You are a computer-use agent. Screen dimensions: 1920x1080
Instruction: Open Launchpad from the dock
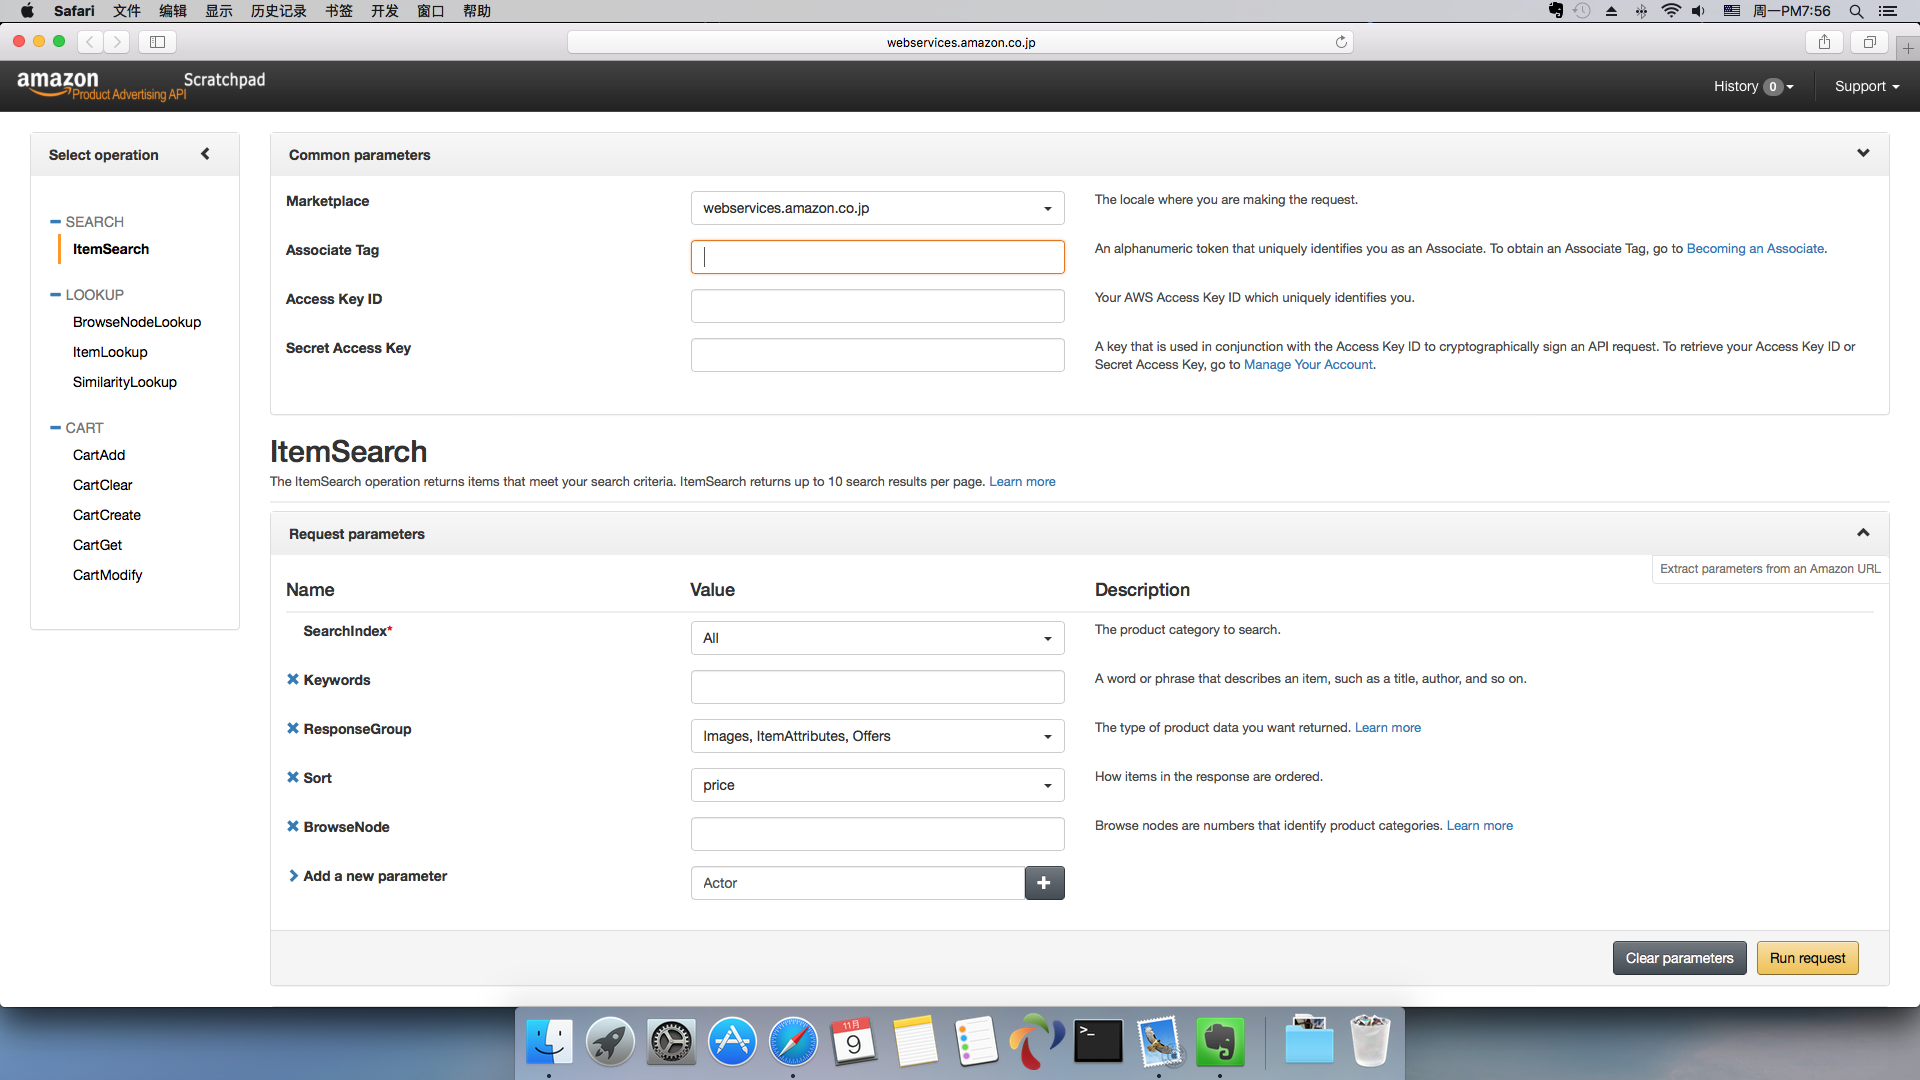[610, 1042]
